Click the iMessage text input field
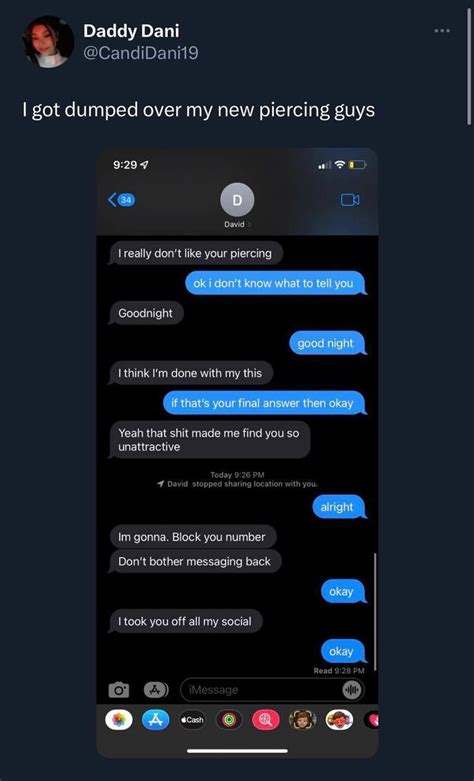 (272, 690)
